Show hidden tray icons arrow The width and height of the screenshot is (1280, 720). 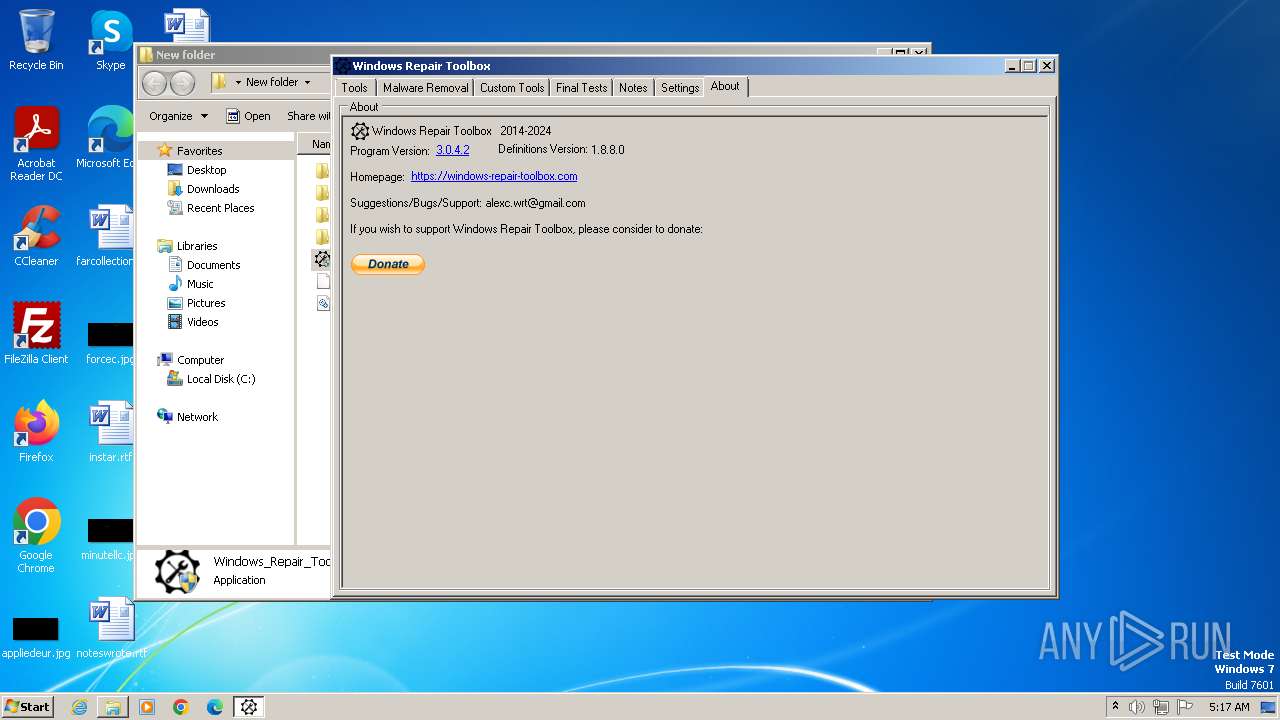pyautogui.click(x=1115, y=707)
